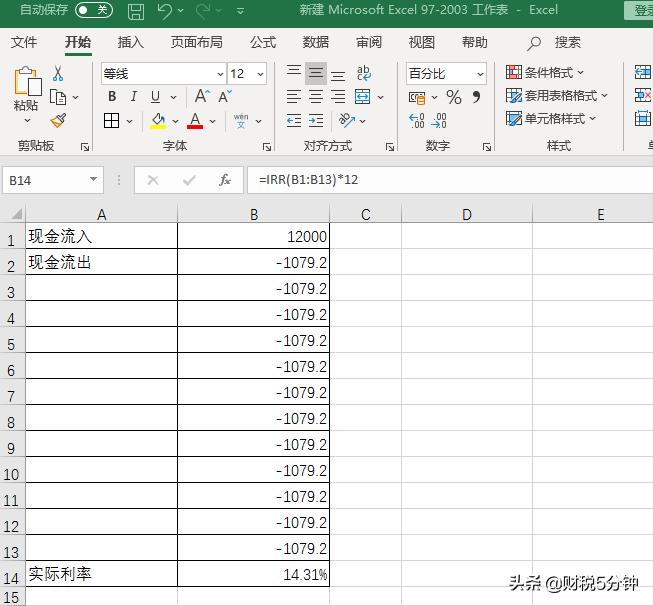653x606 pixels.
Task: Open the Borders options arrow
Action: pyautogui.click(x=130, y=121)
